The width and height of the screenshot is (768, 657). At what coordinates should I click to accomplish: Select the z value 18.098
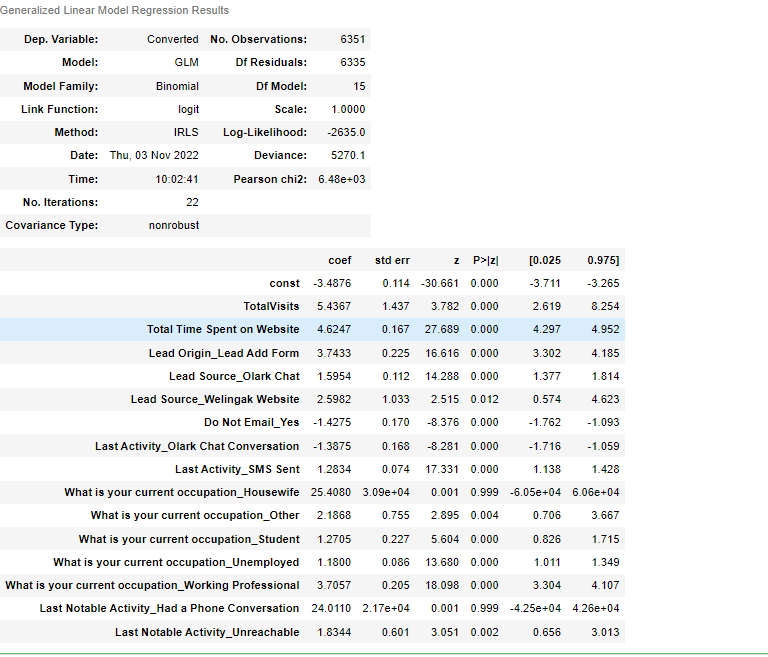click(x=442, y=585)
